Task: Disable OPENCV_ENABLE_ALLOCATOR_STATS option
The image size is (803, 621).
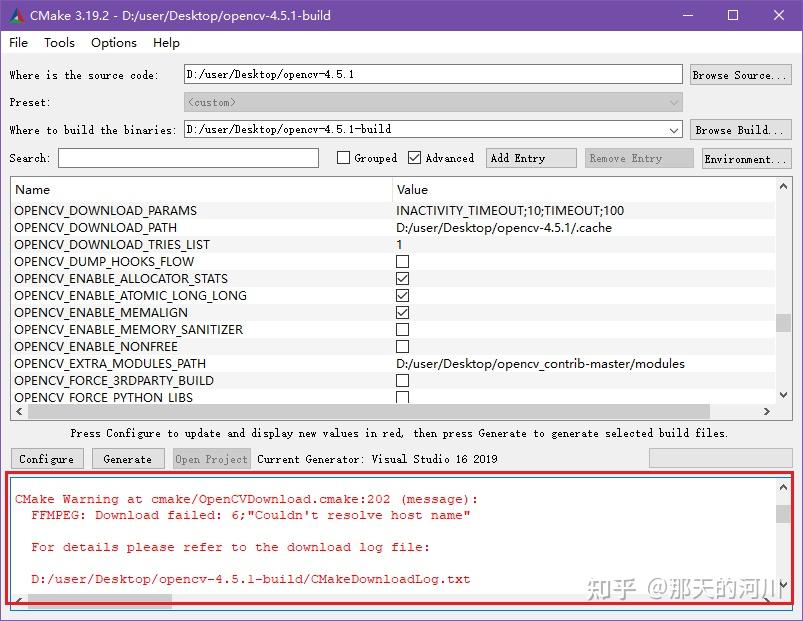Action: point(402,278)
